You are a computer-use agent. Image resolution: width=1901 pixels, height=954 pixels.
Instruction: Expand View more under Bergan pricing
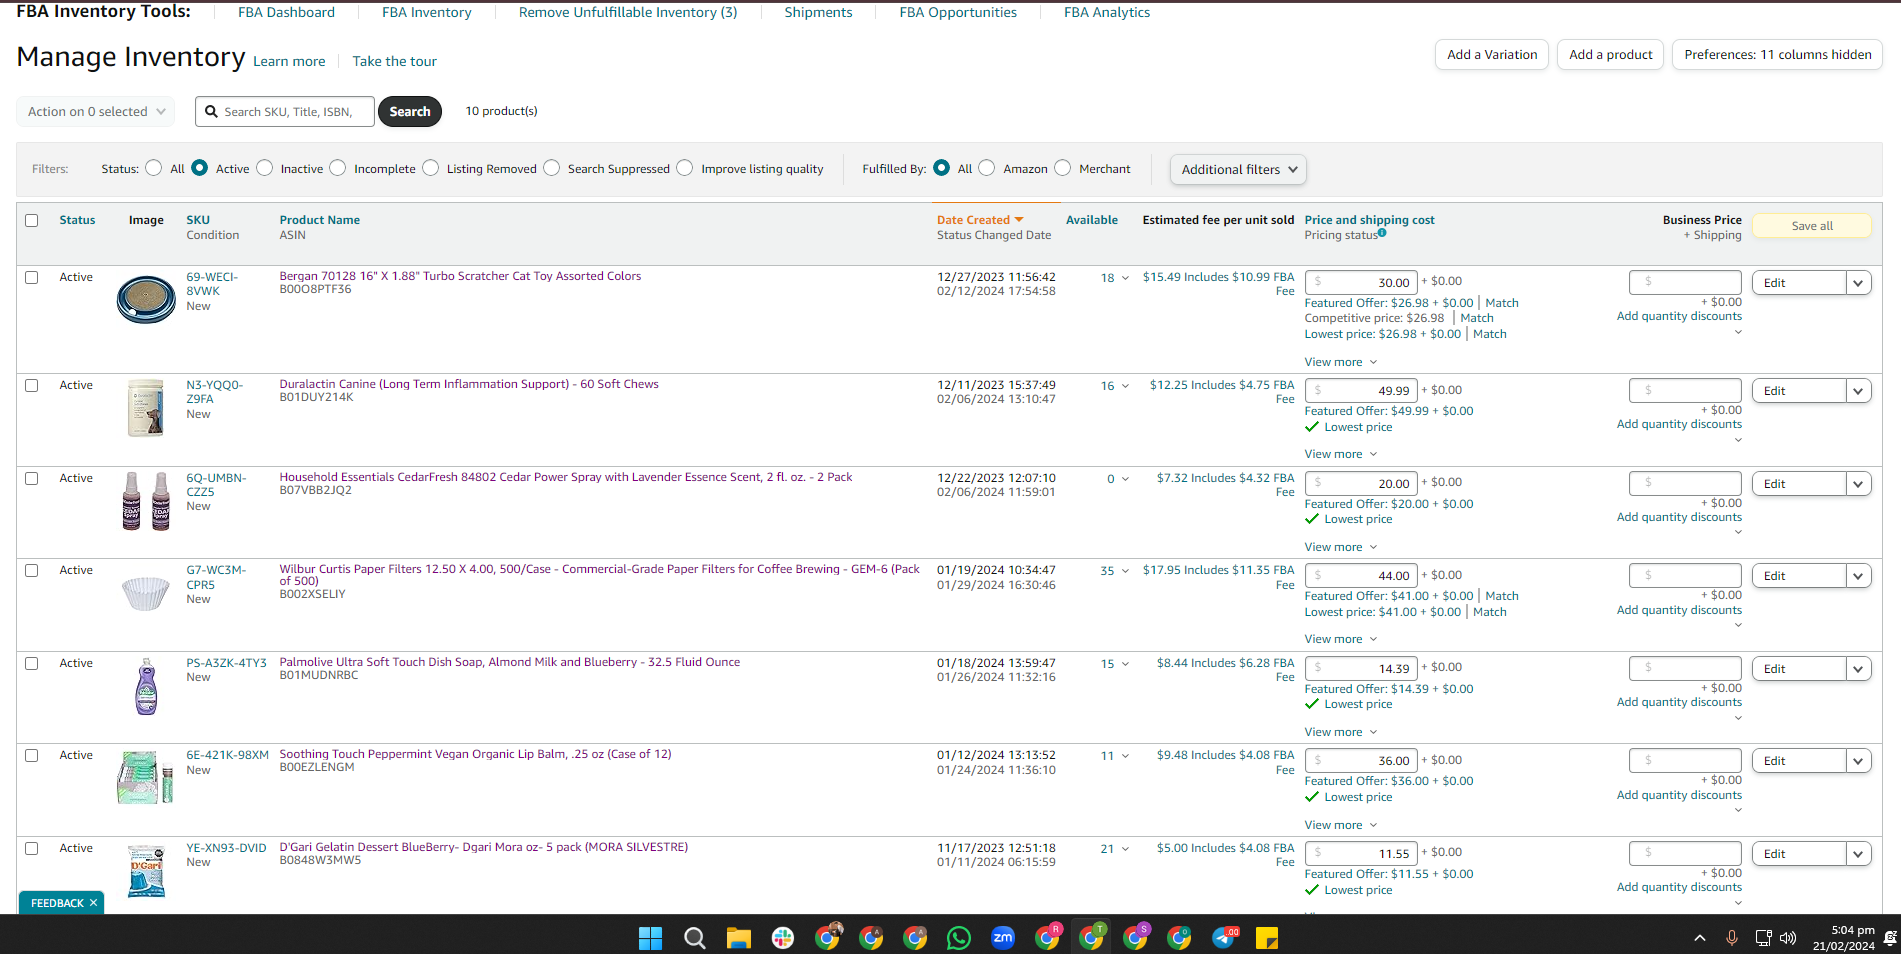pos(1340,362)
